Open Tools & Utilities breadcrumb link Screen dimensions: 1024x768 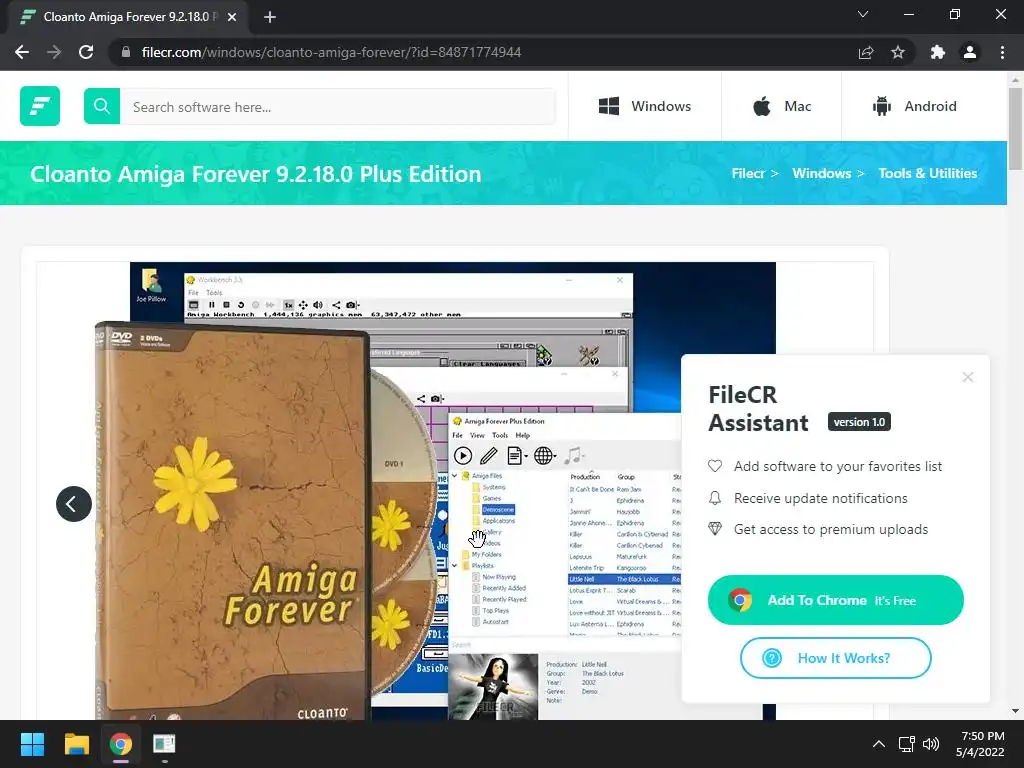(927, 173)
